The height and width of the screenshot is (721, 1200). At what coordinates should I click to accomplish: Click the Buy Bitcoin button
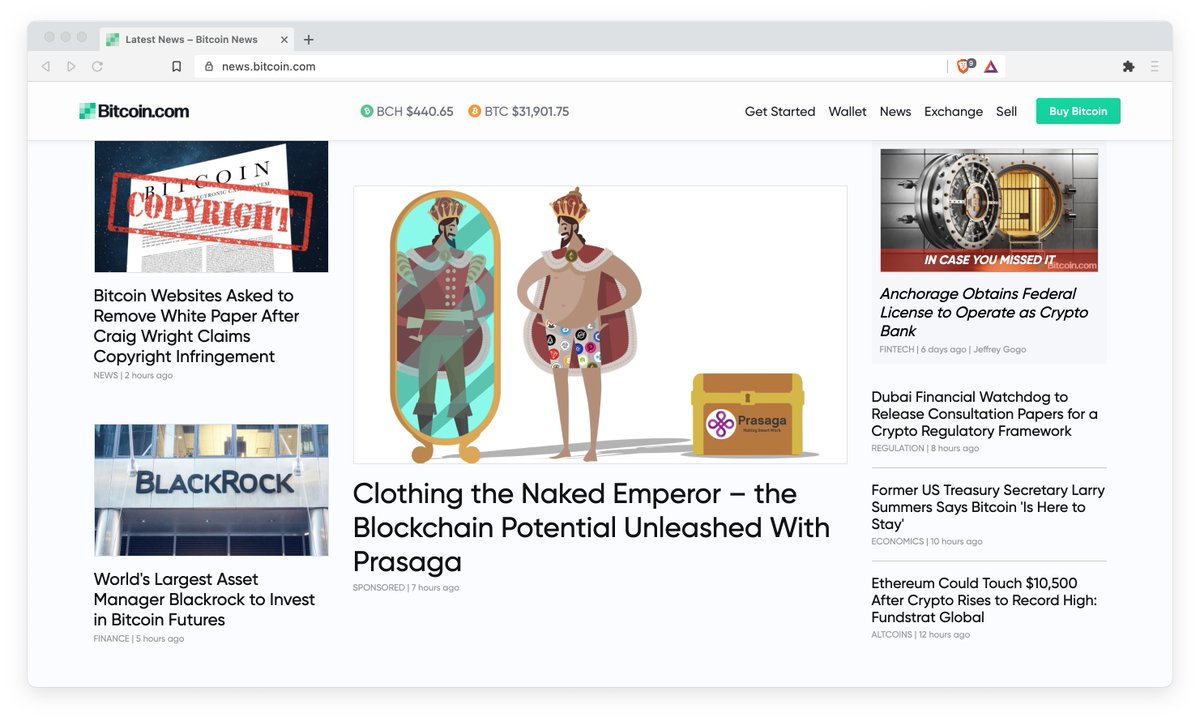pos(1078,111)
